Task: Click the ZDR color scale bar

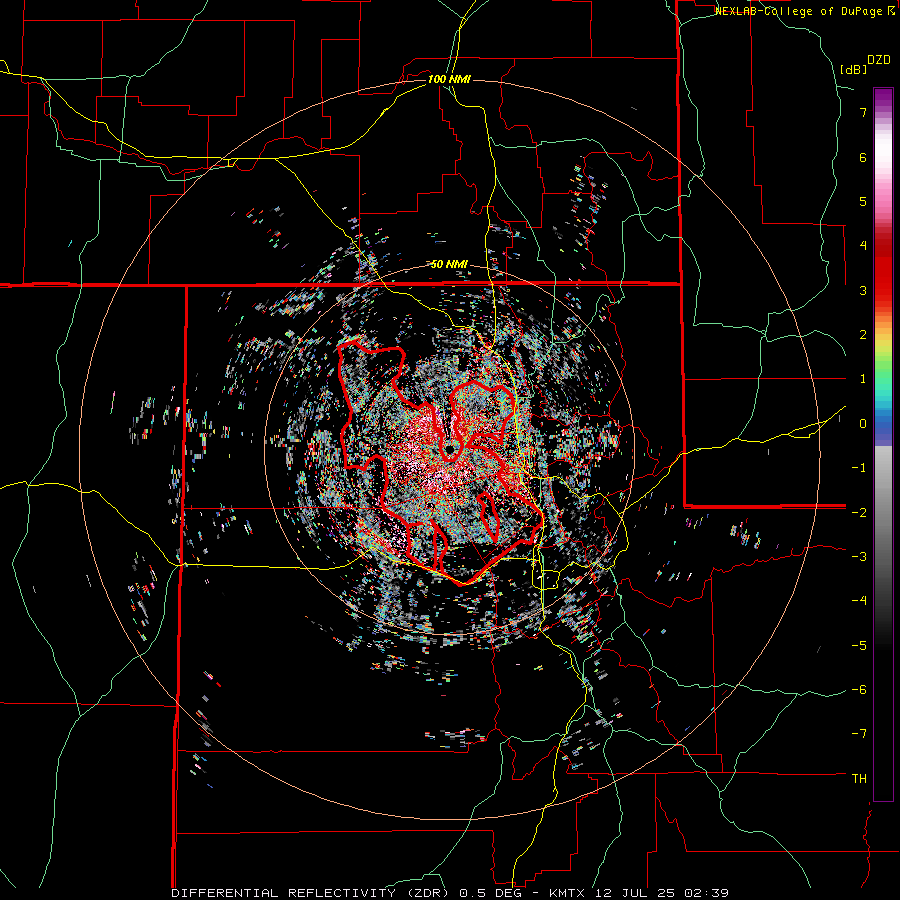Action: tap(883, 444)
